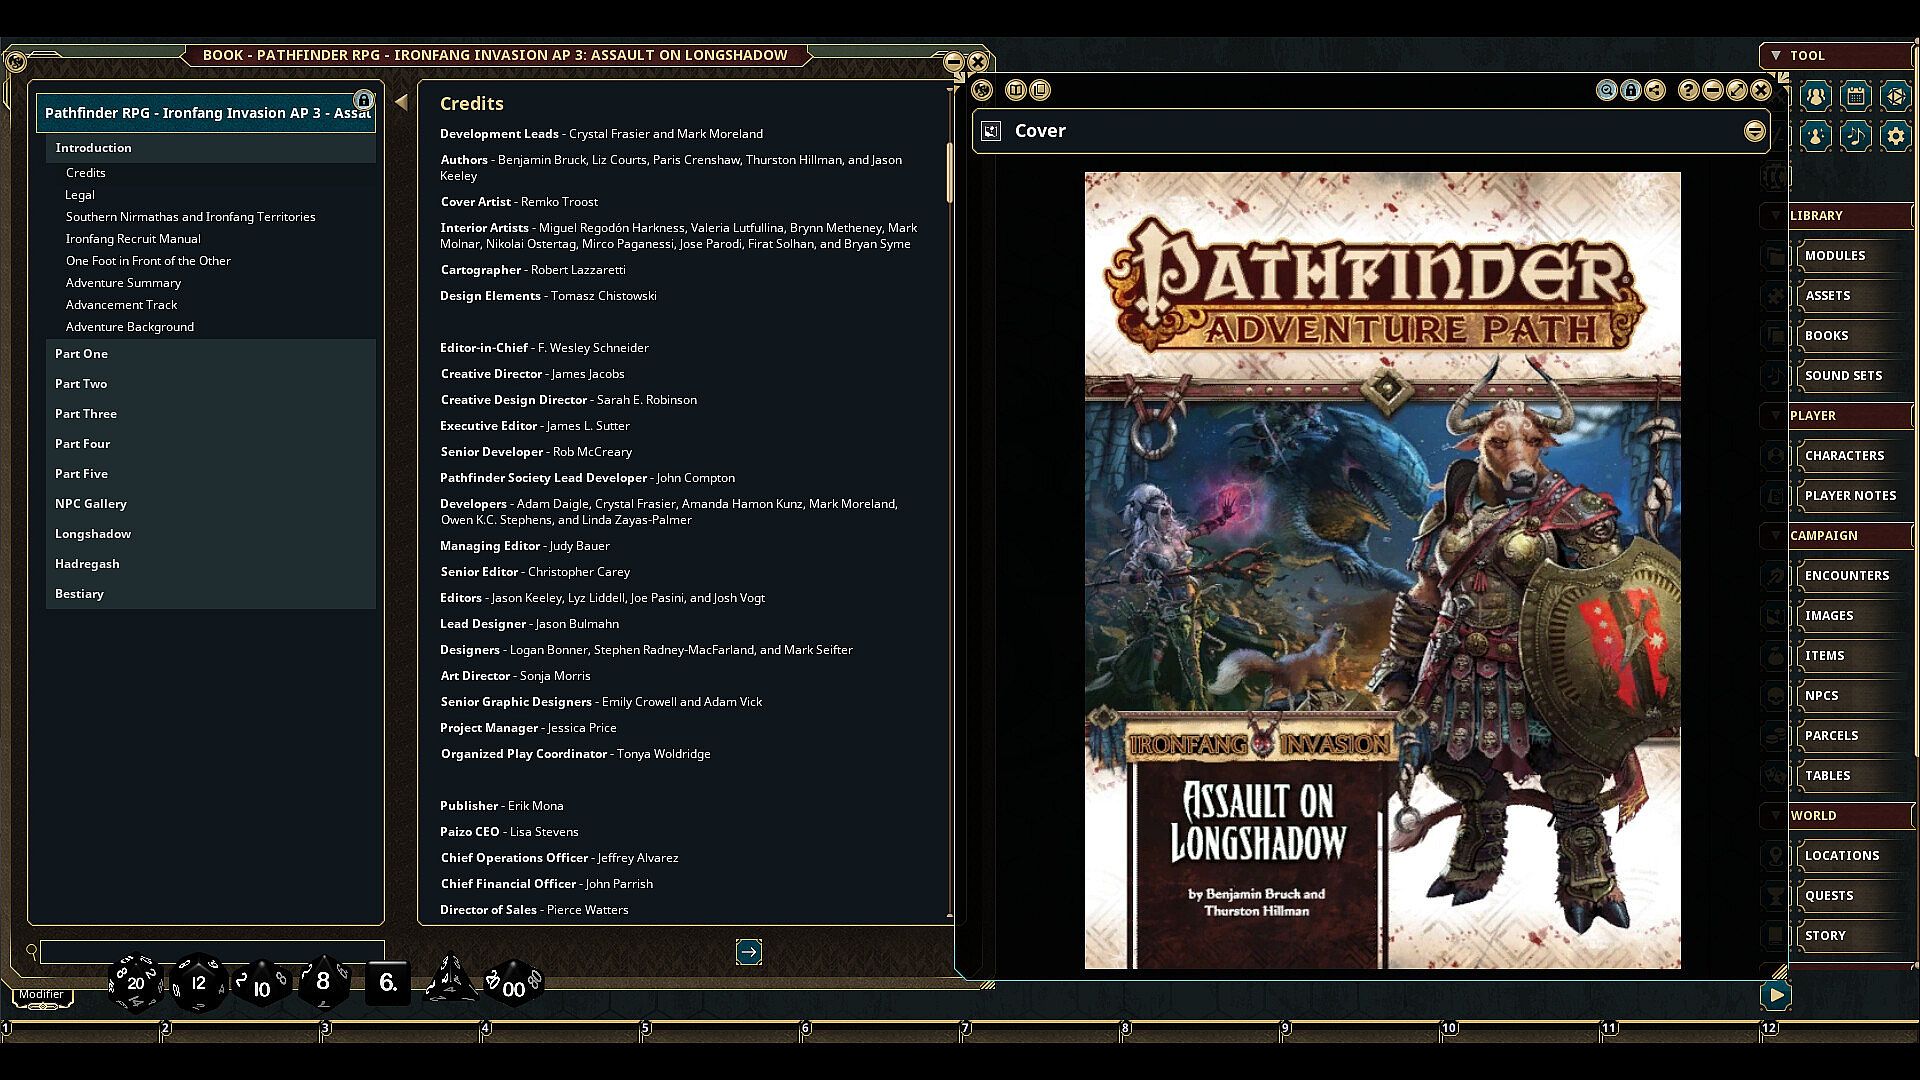This screenshot has width=1920, height=1080.
Task: Collapse the TOOL sidebar section
Action: pyautogui.click(x=1776, y=56)
